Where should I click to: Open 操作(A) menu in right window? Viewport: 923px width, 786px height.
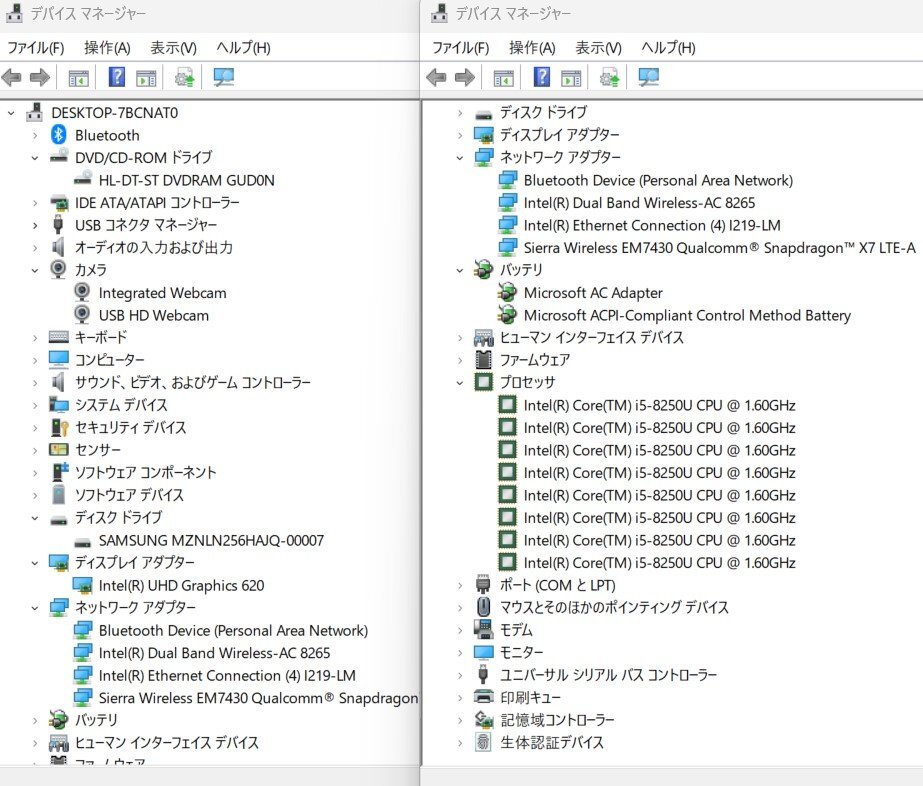532,48
